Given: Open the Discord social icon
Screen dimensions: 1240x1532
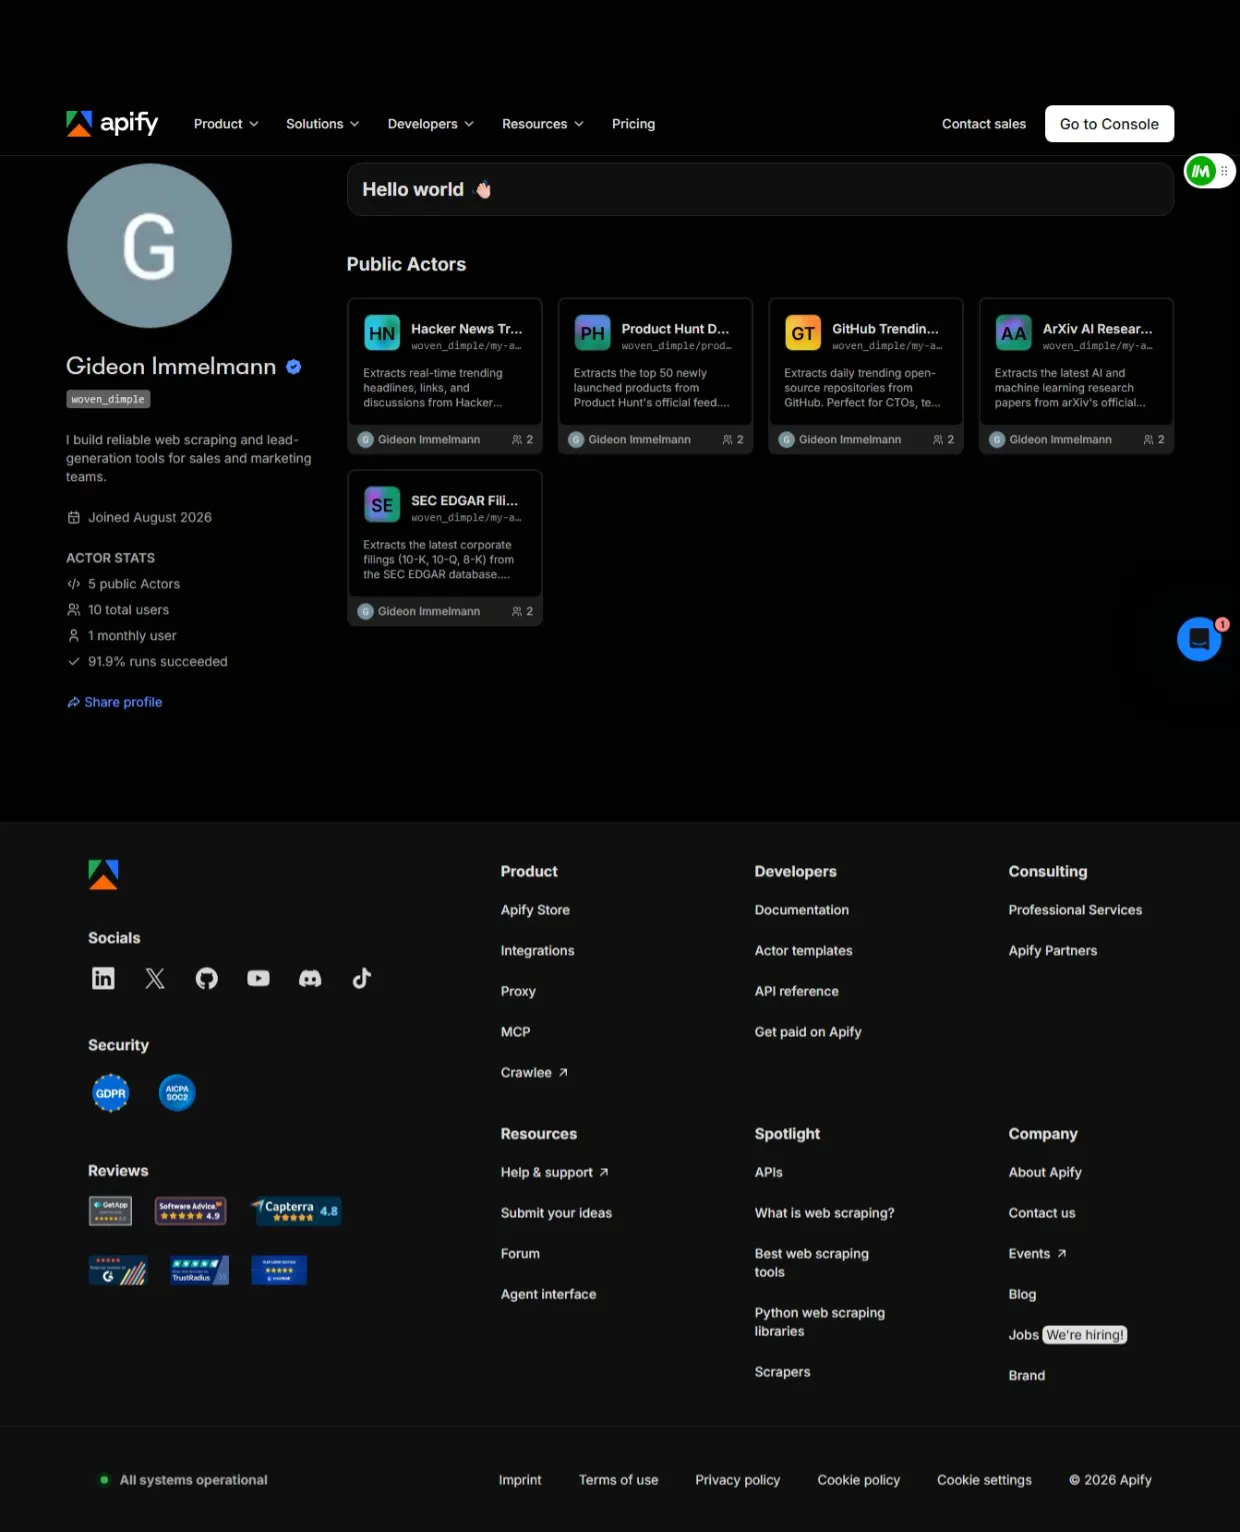Looking at the screenshot, I should (310, 978).
